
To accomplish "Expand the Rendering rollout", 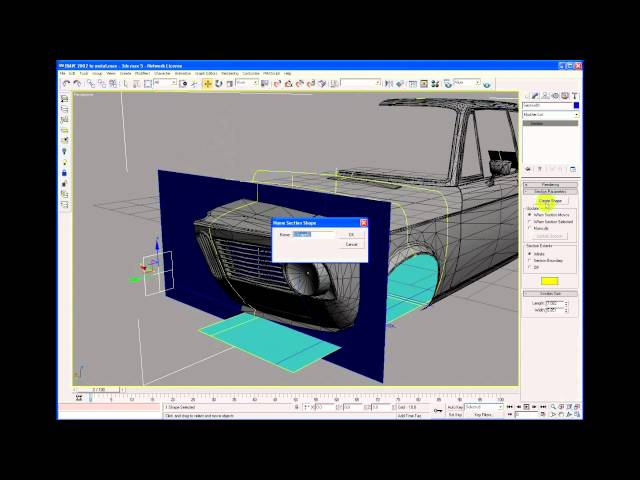I will pyautogui.click(x=550, y=184).
